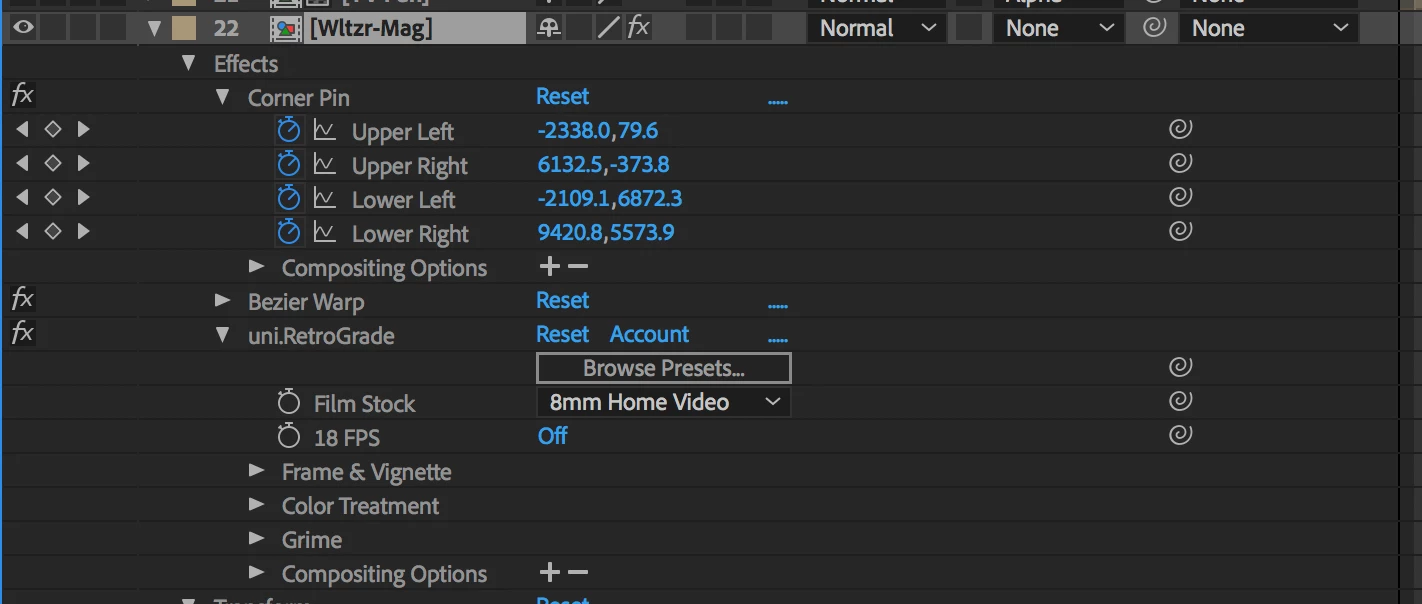The image size is (1422, 604).
Task: Show graph editor icon for Upper Right
Action: point(324,164)
